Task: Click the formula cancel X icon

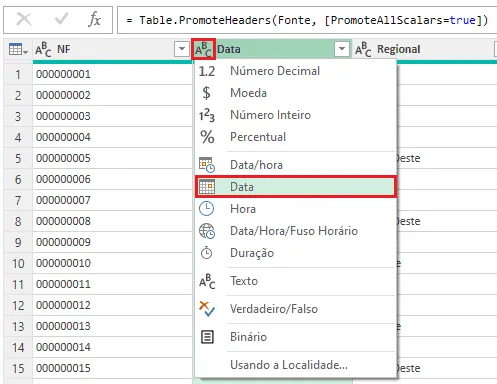Action: coord(24,19)
